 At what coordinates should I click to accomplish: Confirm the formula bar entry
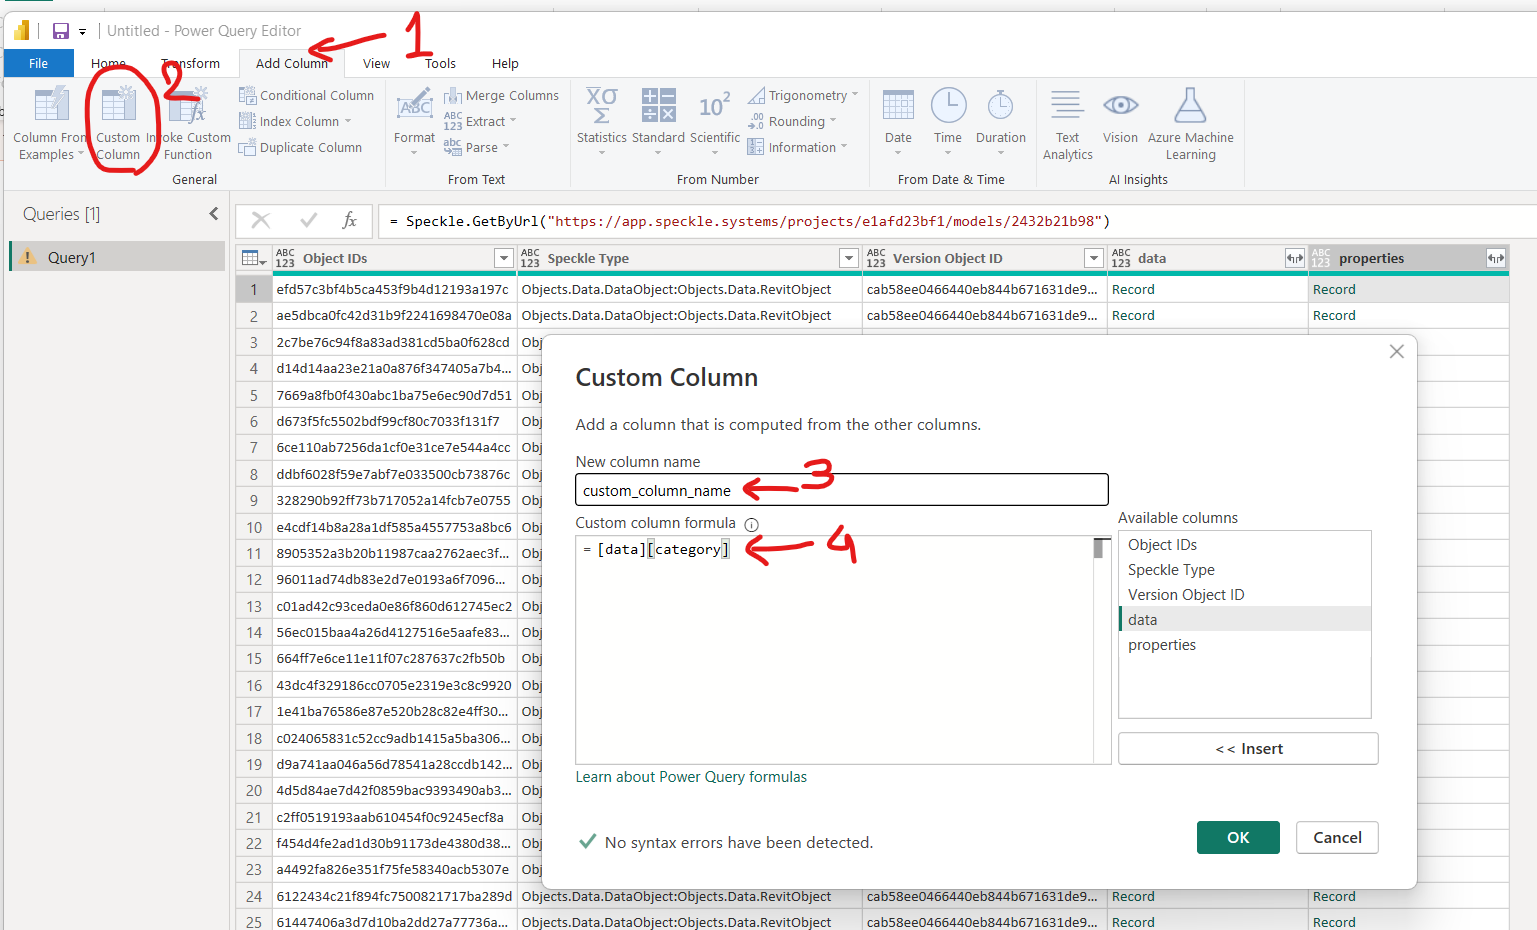coord(308,220)
